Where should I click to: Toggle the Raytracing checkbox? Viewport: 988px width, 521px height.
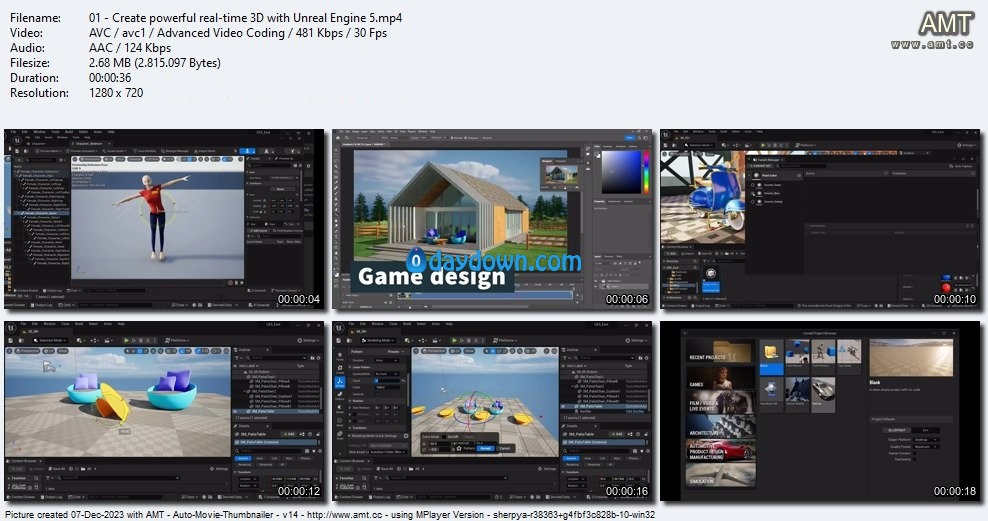[914, 459]
